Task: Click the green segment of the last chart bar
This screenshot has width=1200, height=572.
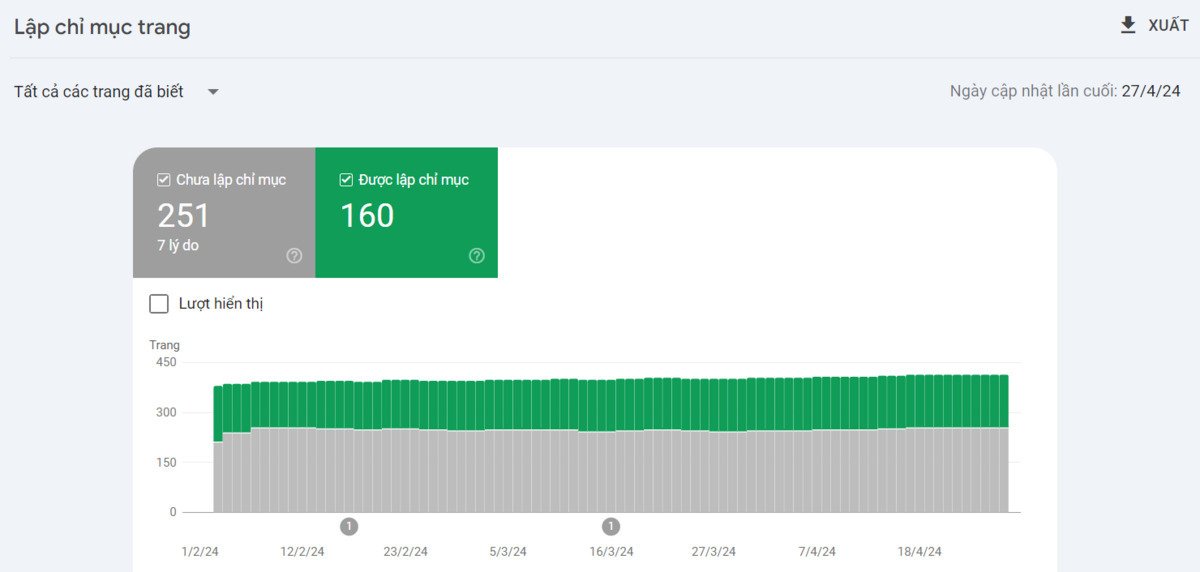Action: point(1003,400)
